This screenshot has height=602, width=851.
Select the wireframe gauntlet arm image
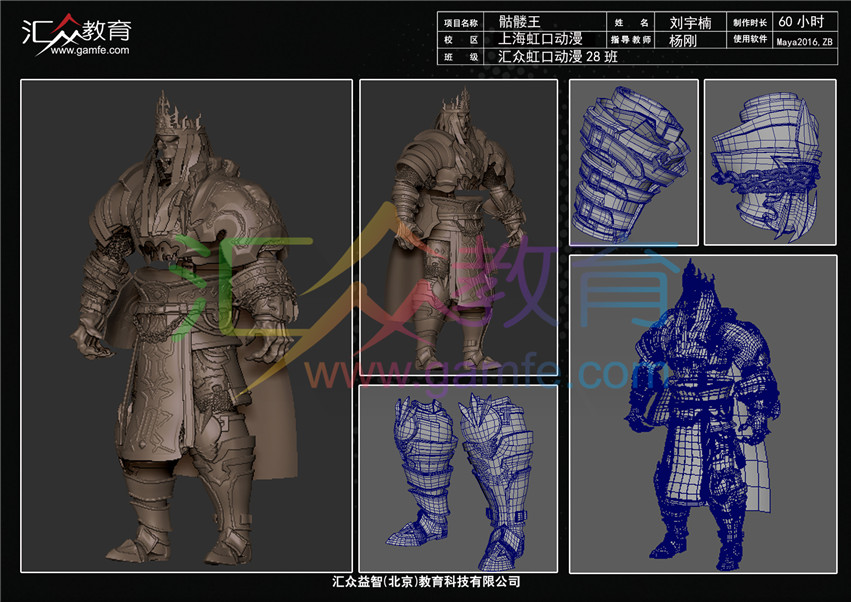point(633,162)
